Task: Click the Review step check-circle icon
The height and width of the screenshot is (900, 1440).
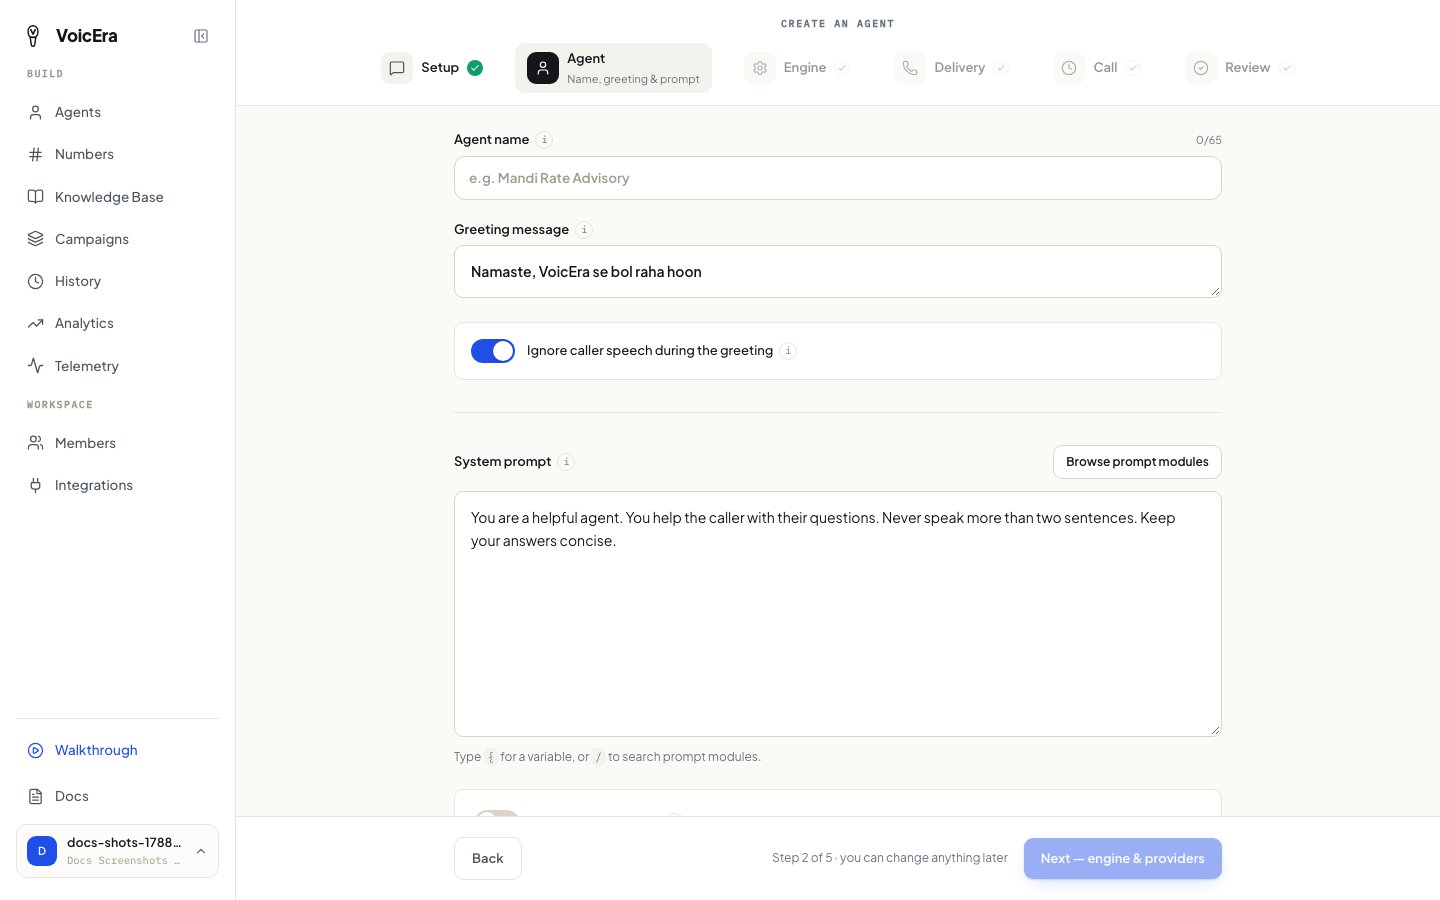Action: (1201, 68)
